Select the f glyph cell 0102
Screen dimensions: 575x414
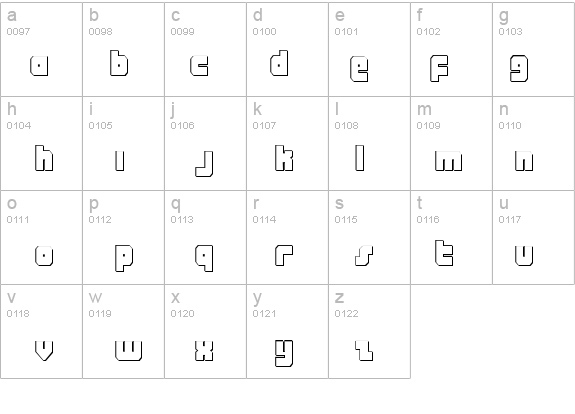451,50
